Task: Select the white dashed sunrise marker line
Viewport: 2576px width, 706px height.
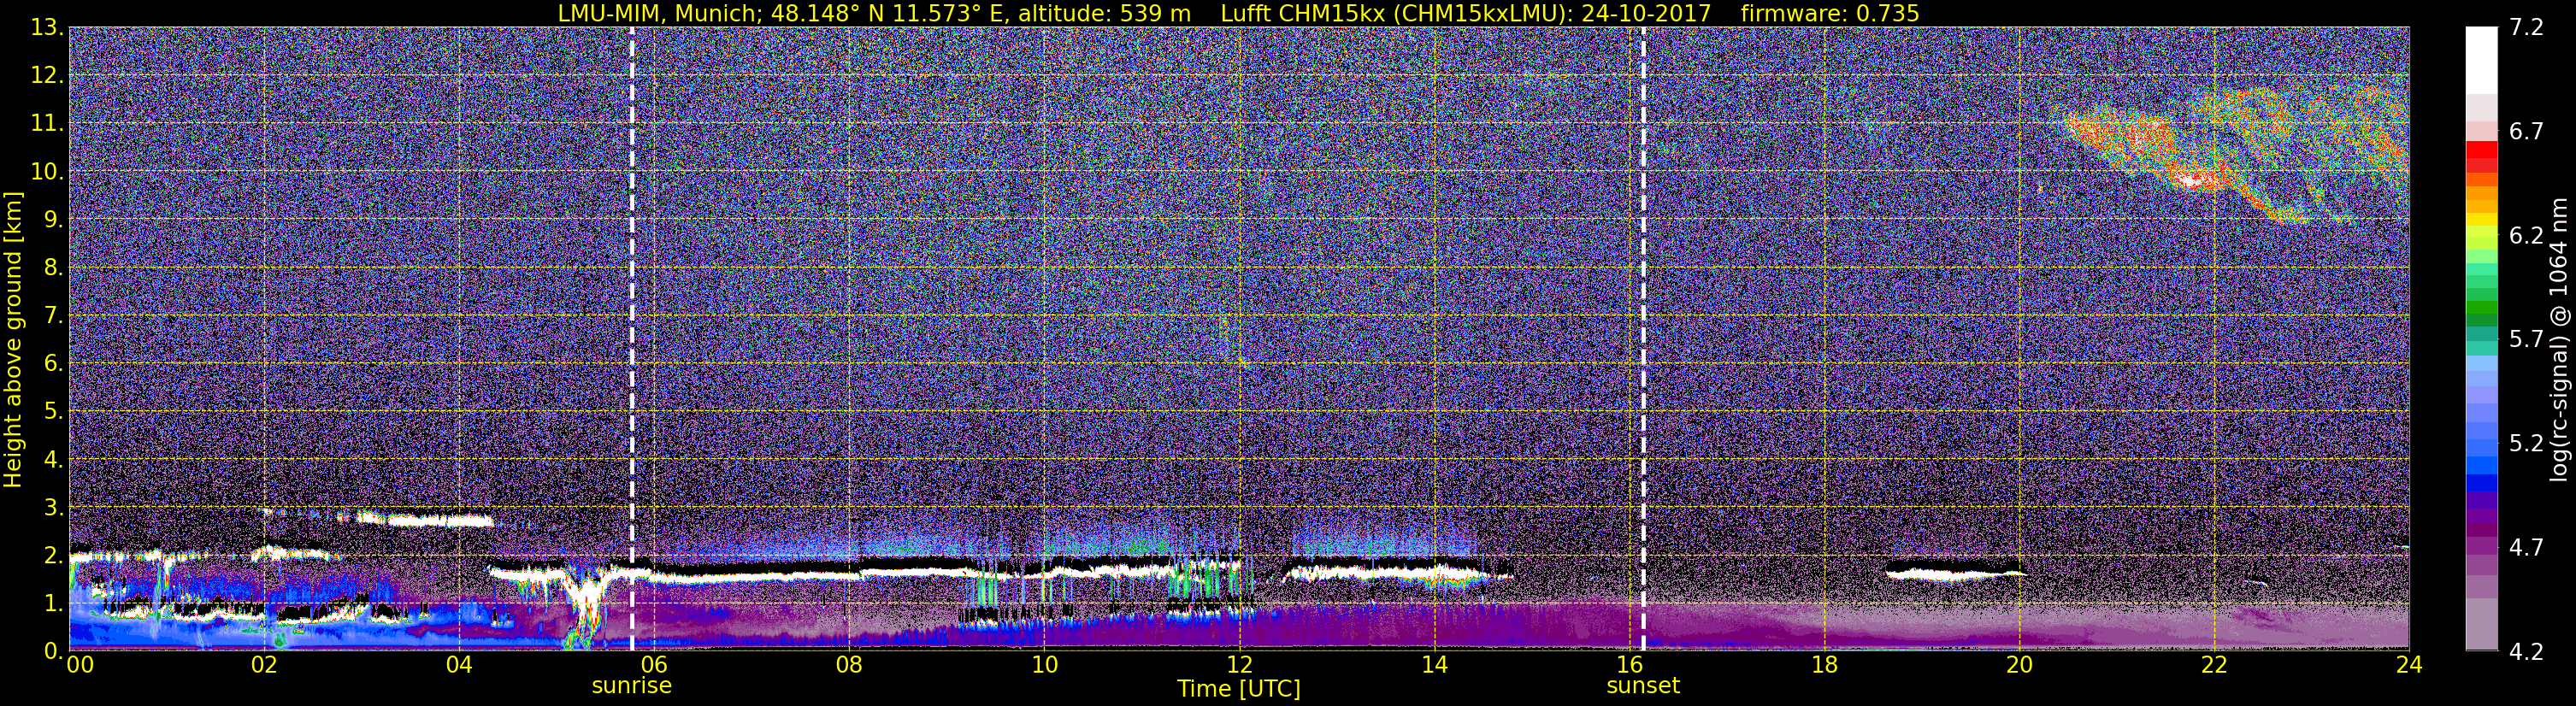Action: [632, 338]
